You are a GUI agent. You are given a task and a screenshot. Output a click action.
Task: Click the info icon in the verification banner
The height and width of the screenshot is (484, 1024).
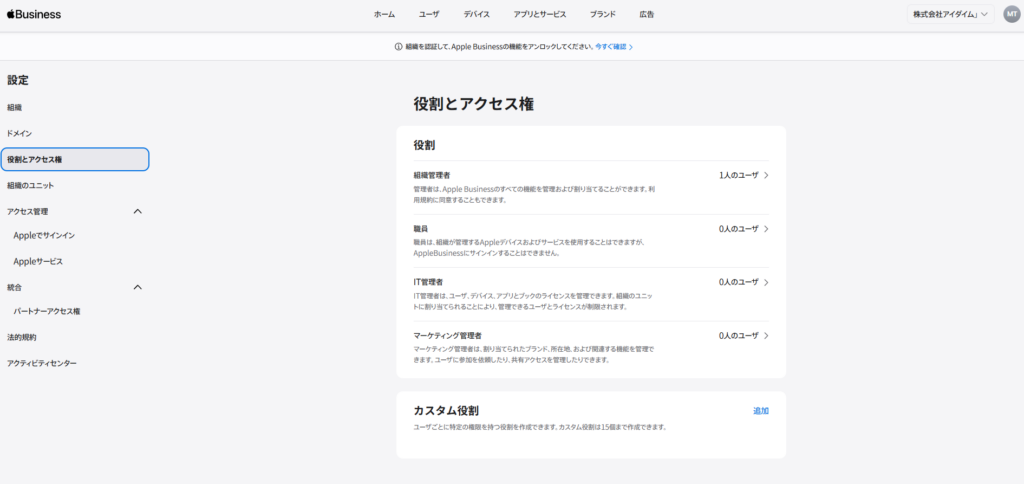[x=398, y=47]
